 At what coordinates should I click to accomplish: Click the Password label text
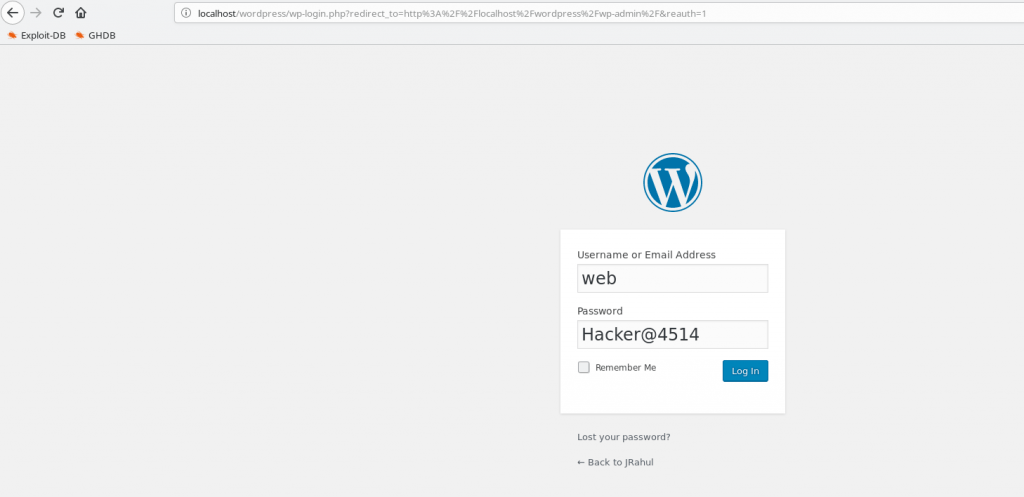pyautogui.click(x=600, y=311)
